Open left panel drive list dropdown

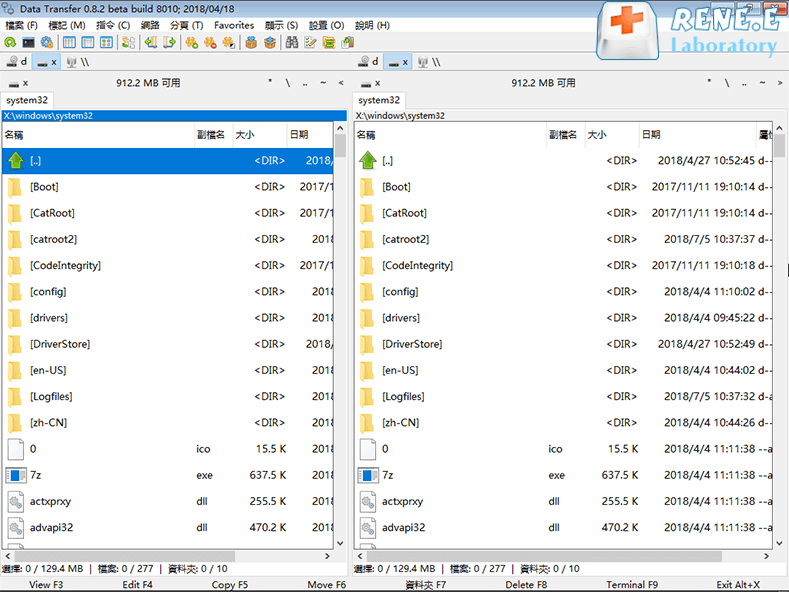click(x=19, y=83)
